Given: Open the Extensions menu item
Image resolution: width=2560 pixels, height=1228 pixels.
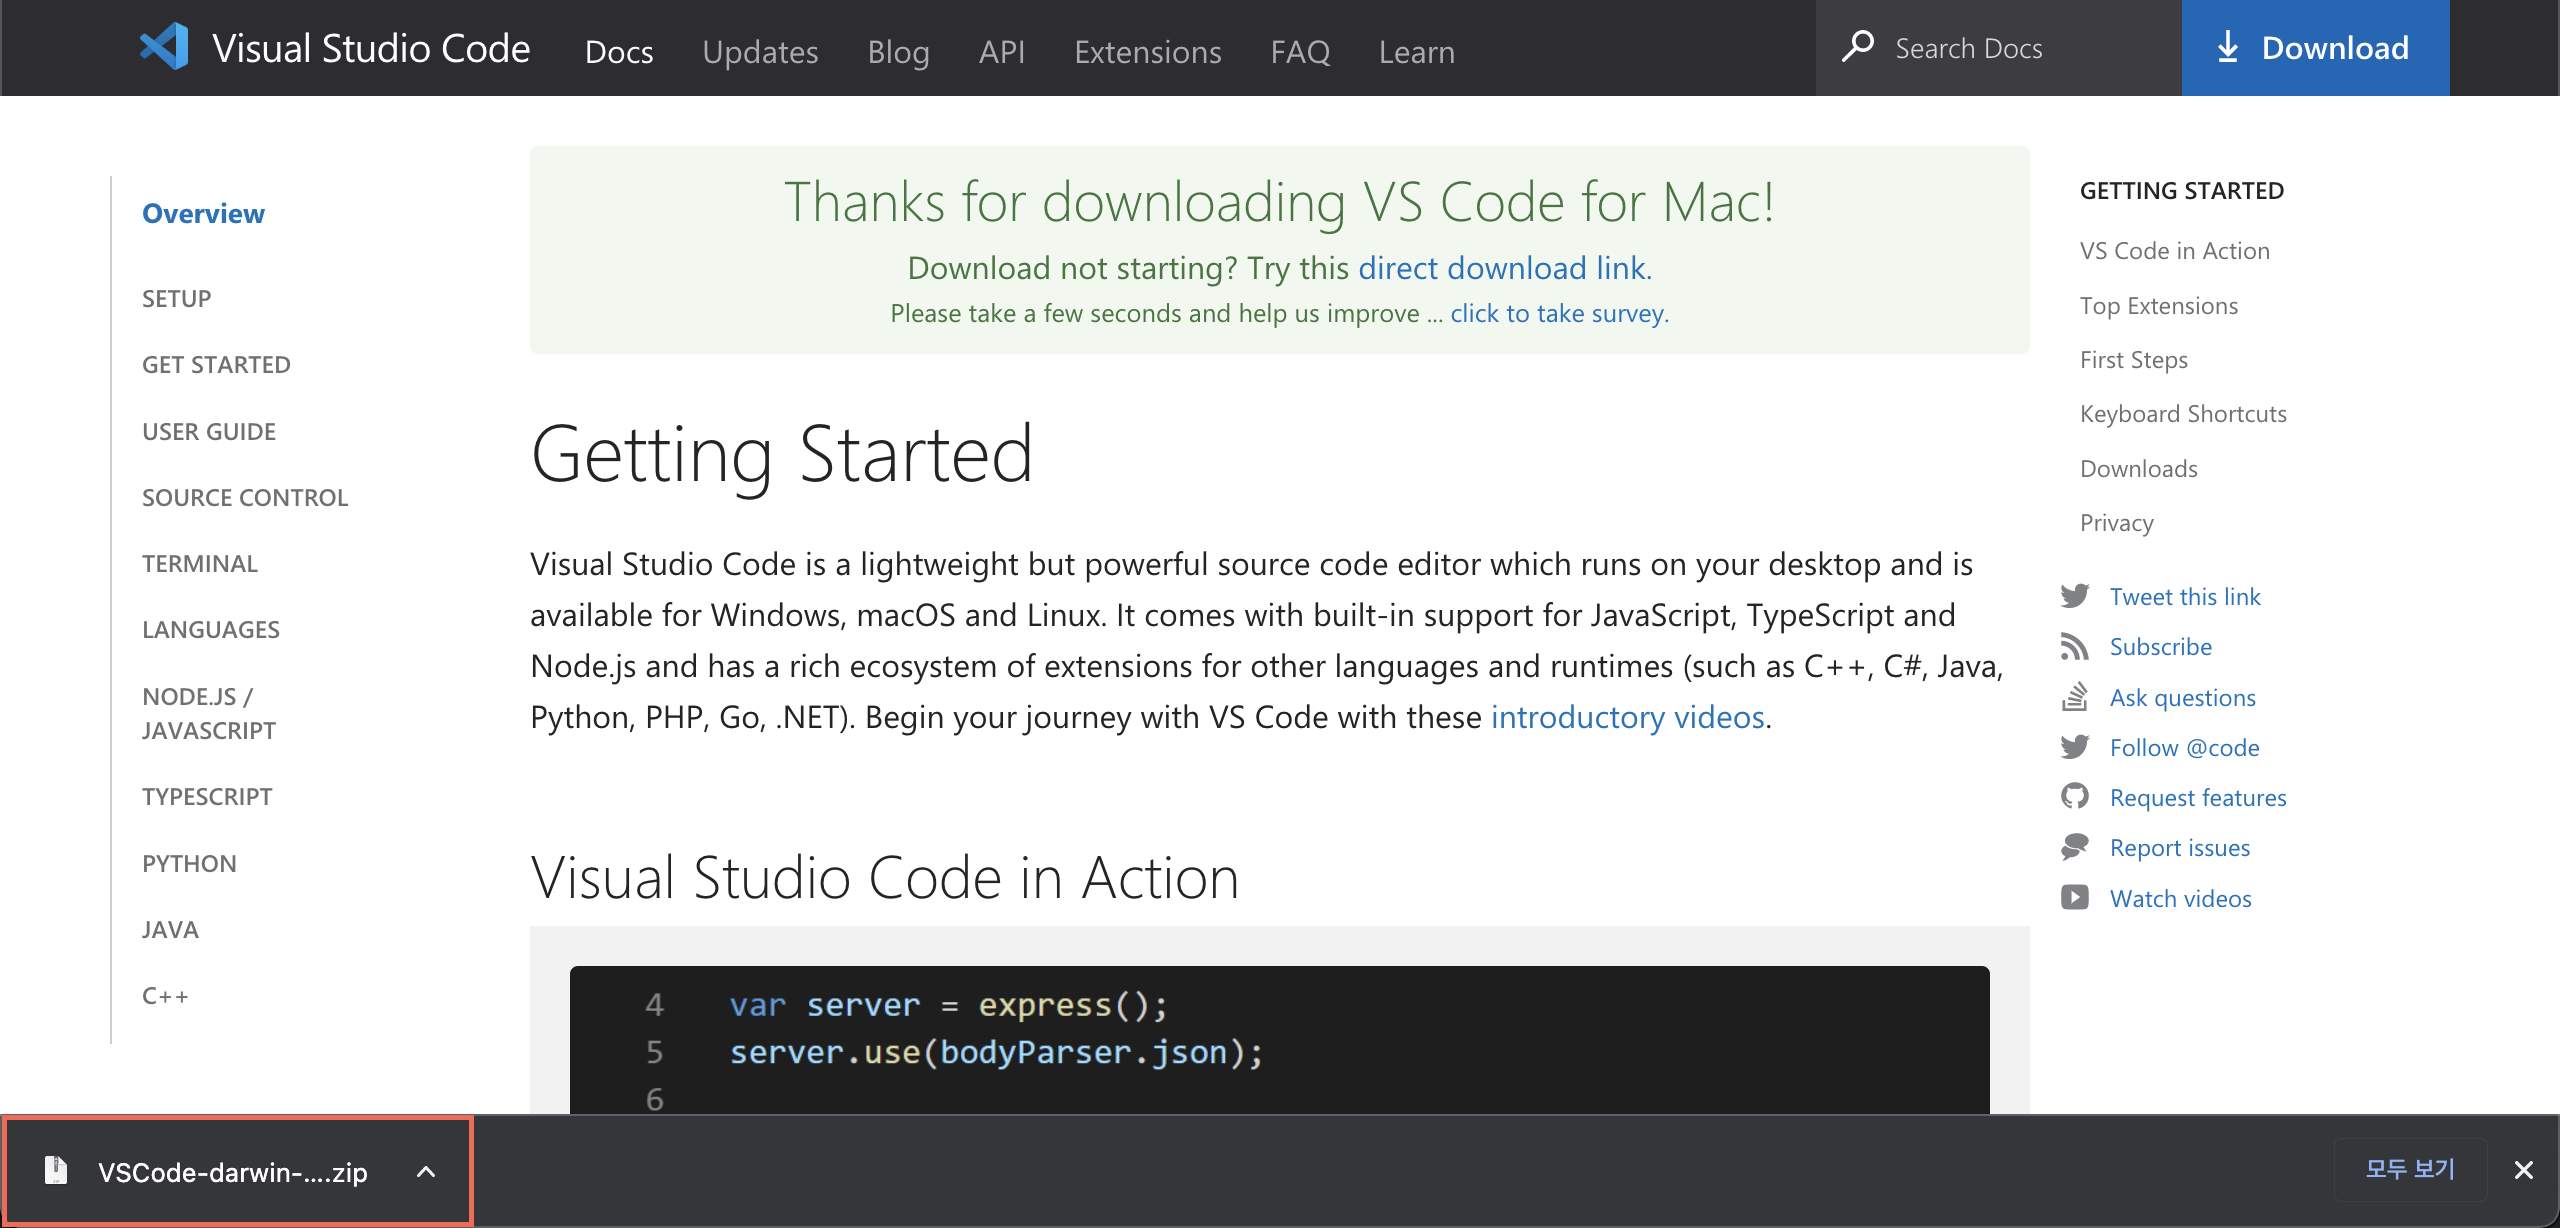Looking at the screenshot, I should (x=1147, y=51).
